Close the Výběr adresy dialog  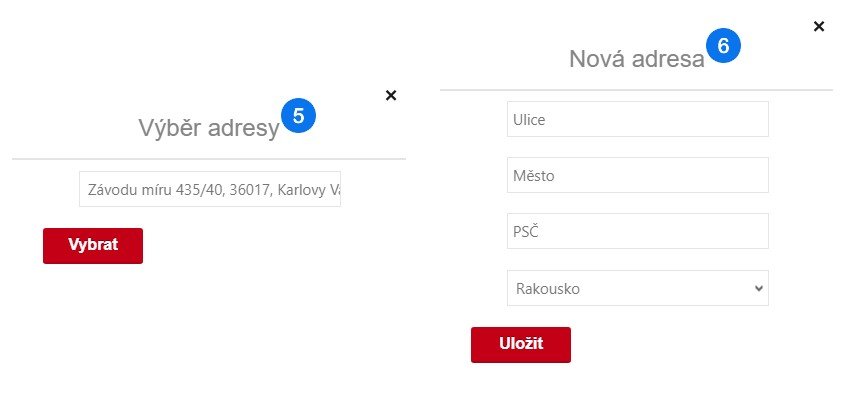[391, 95]
